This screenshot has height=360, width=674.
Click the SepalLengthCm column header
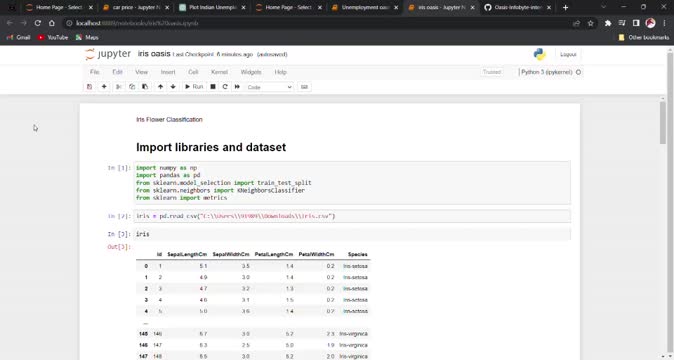(x=187, y=254)
